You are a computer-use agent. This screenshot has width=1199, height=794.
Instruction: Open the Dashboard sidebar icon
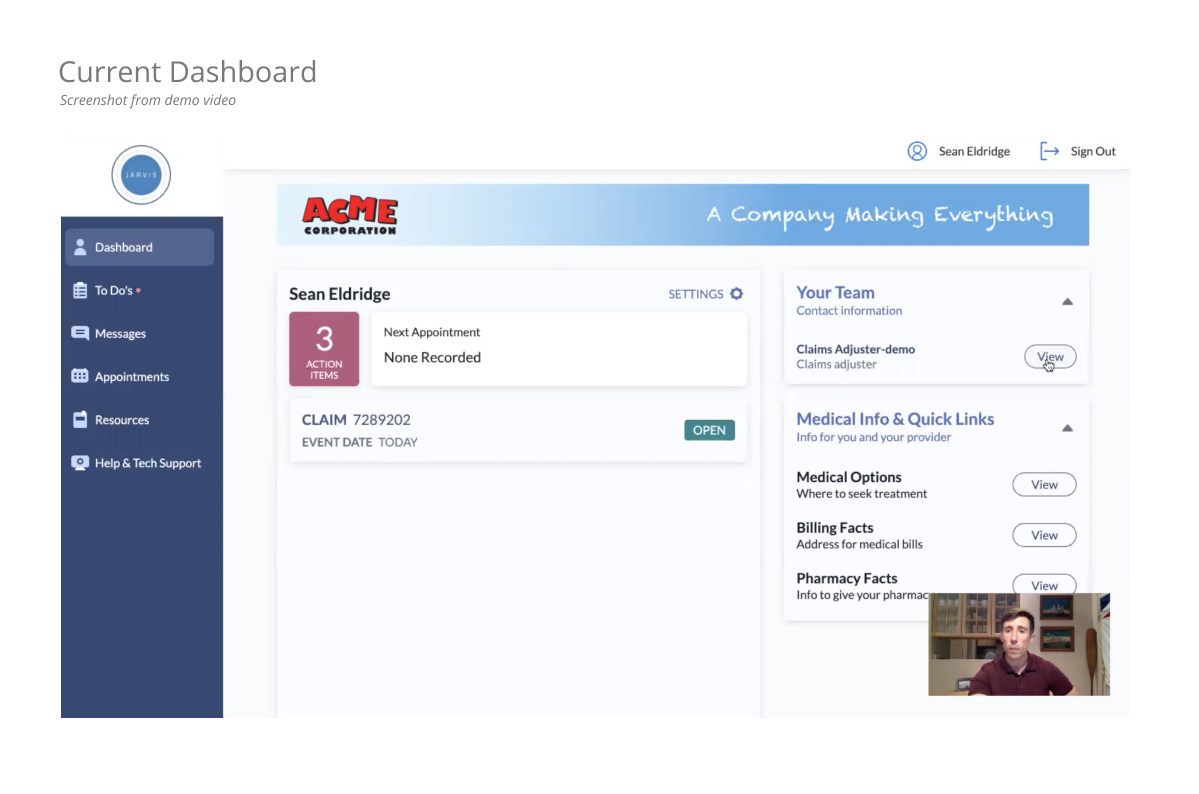(80, 247)
